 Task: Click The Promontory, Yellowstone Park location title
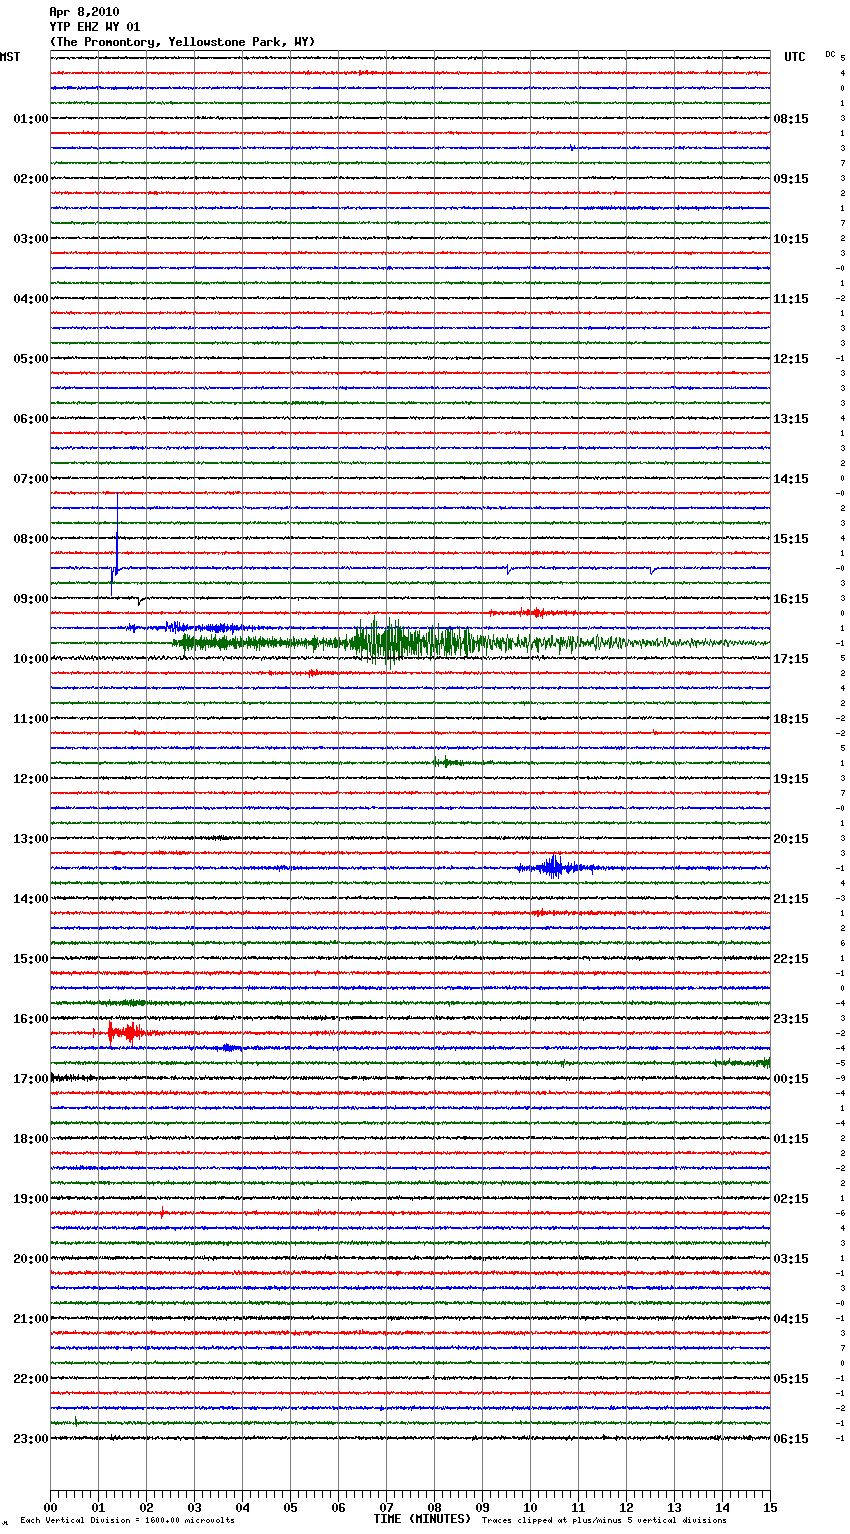tap(182, 42)
